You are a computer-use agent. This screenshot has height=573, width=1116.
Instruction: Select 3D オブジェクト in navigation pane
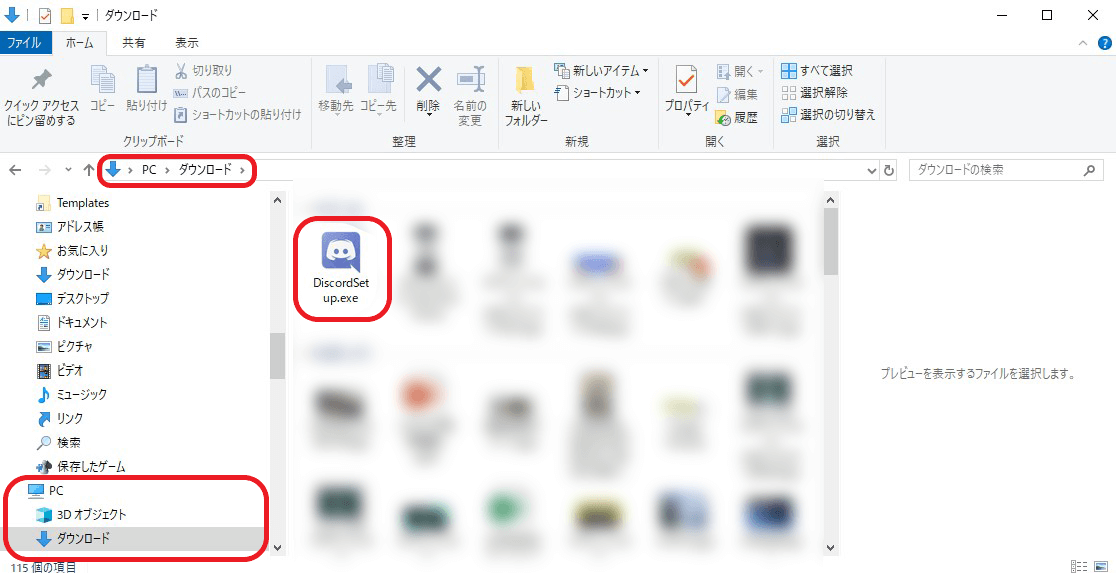click(x=81, y=514)
